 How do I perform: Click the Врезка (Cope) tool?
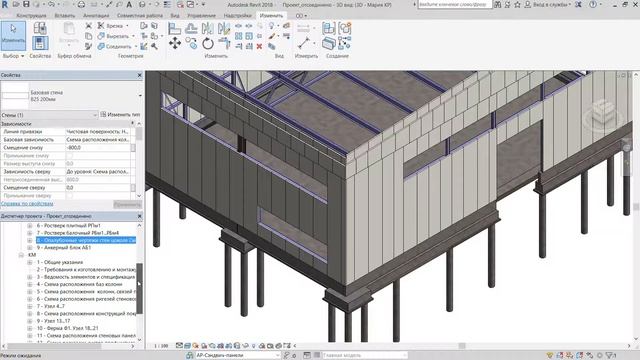click(110, 25)
